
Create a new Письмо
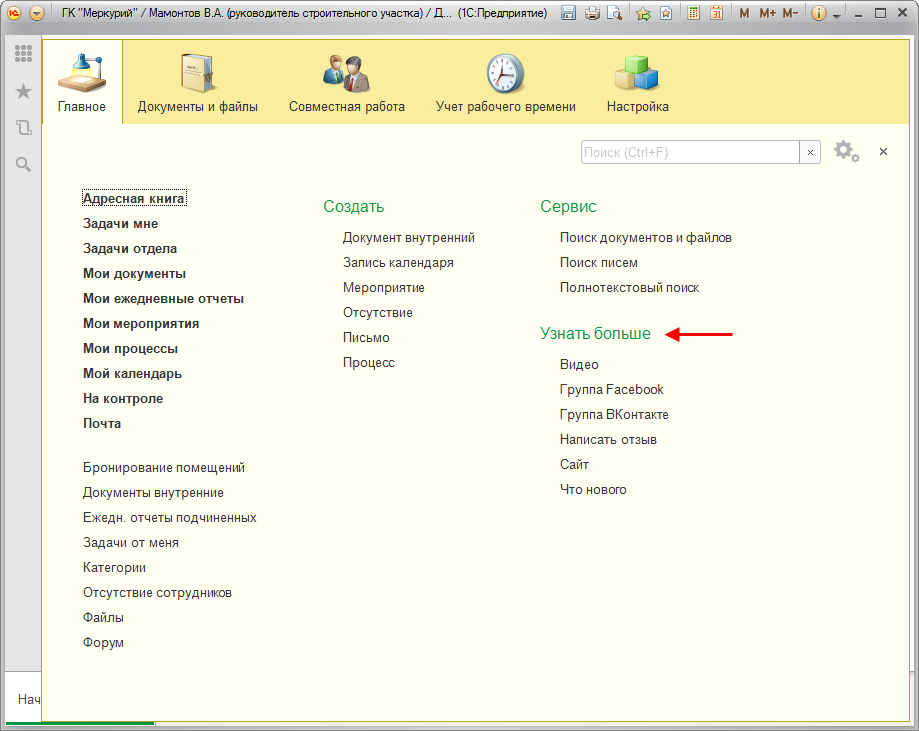click(x=366, y=338)
